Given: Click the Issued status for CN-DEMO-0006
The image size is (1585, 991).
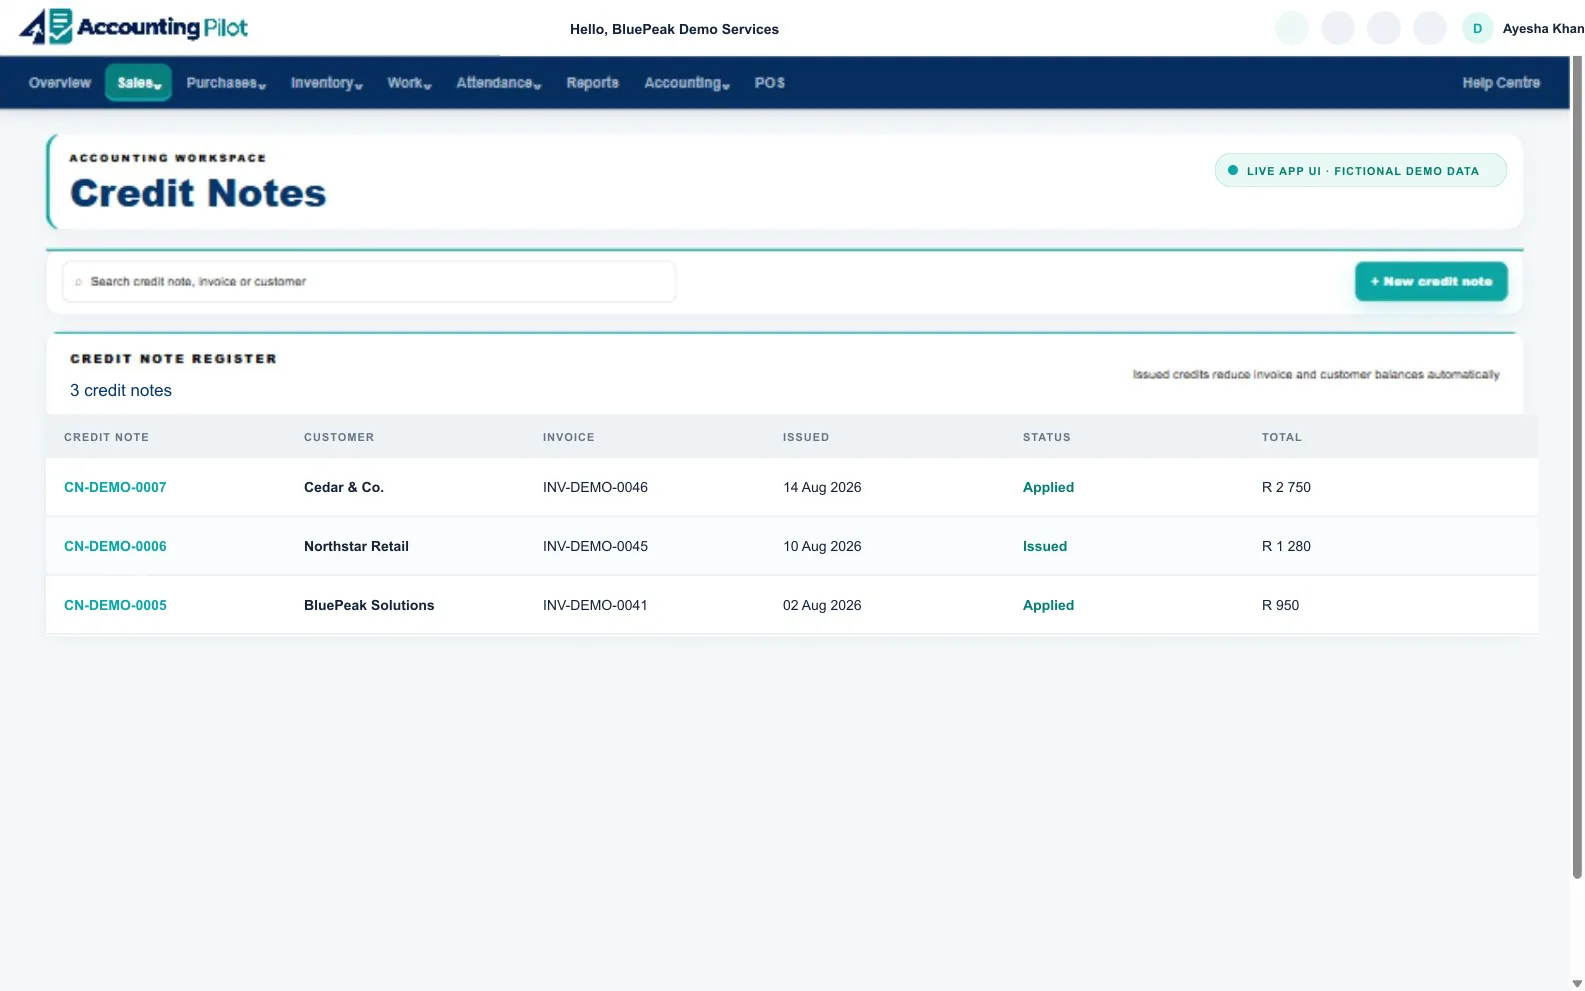Looking at the screenshot, I should [1045, 546].
